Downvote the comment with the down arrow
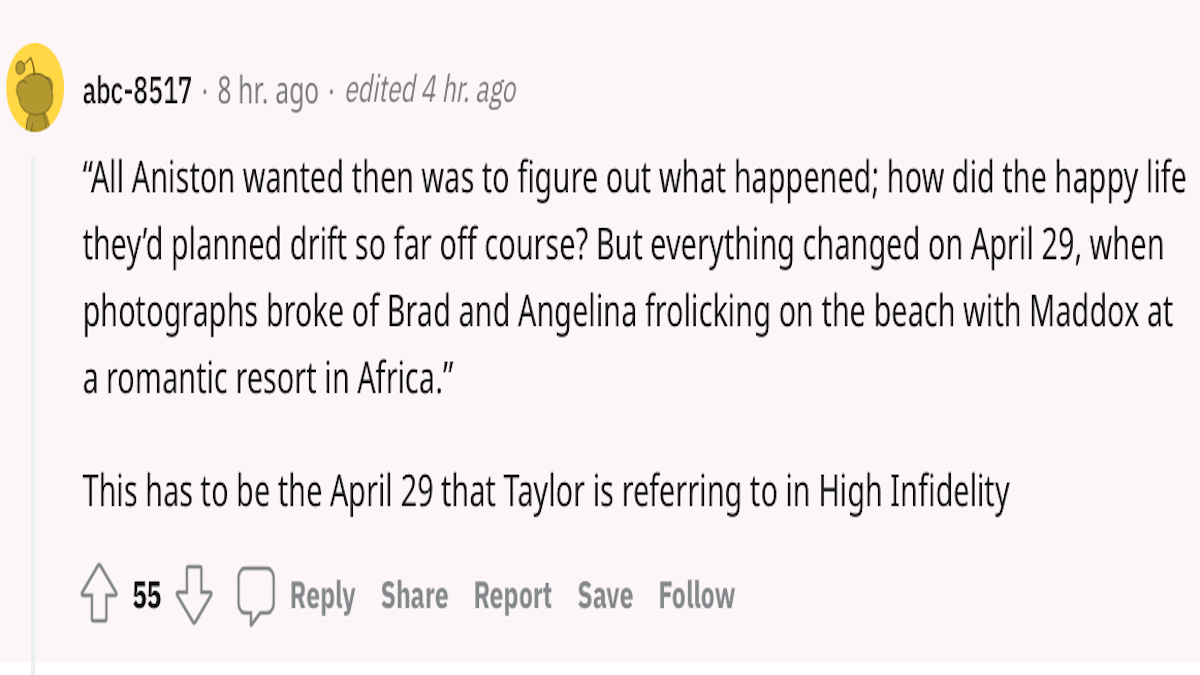1200x675 pixels. (x=193, y=597)
